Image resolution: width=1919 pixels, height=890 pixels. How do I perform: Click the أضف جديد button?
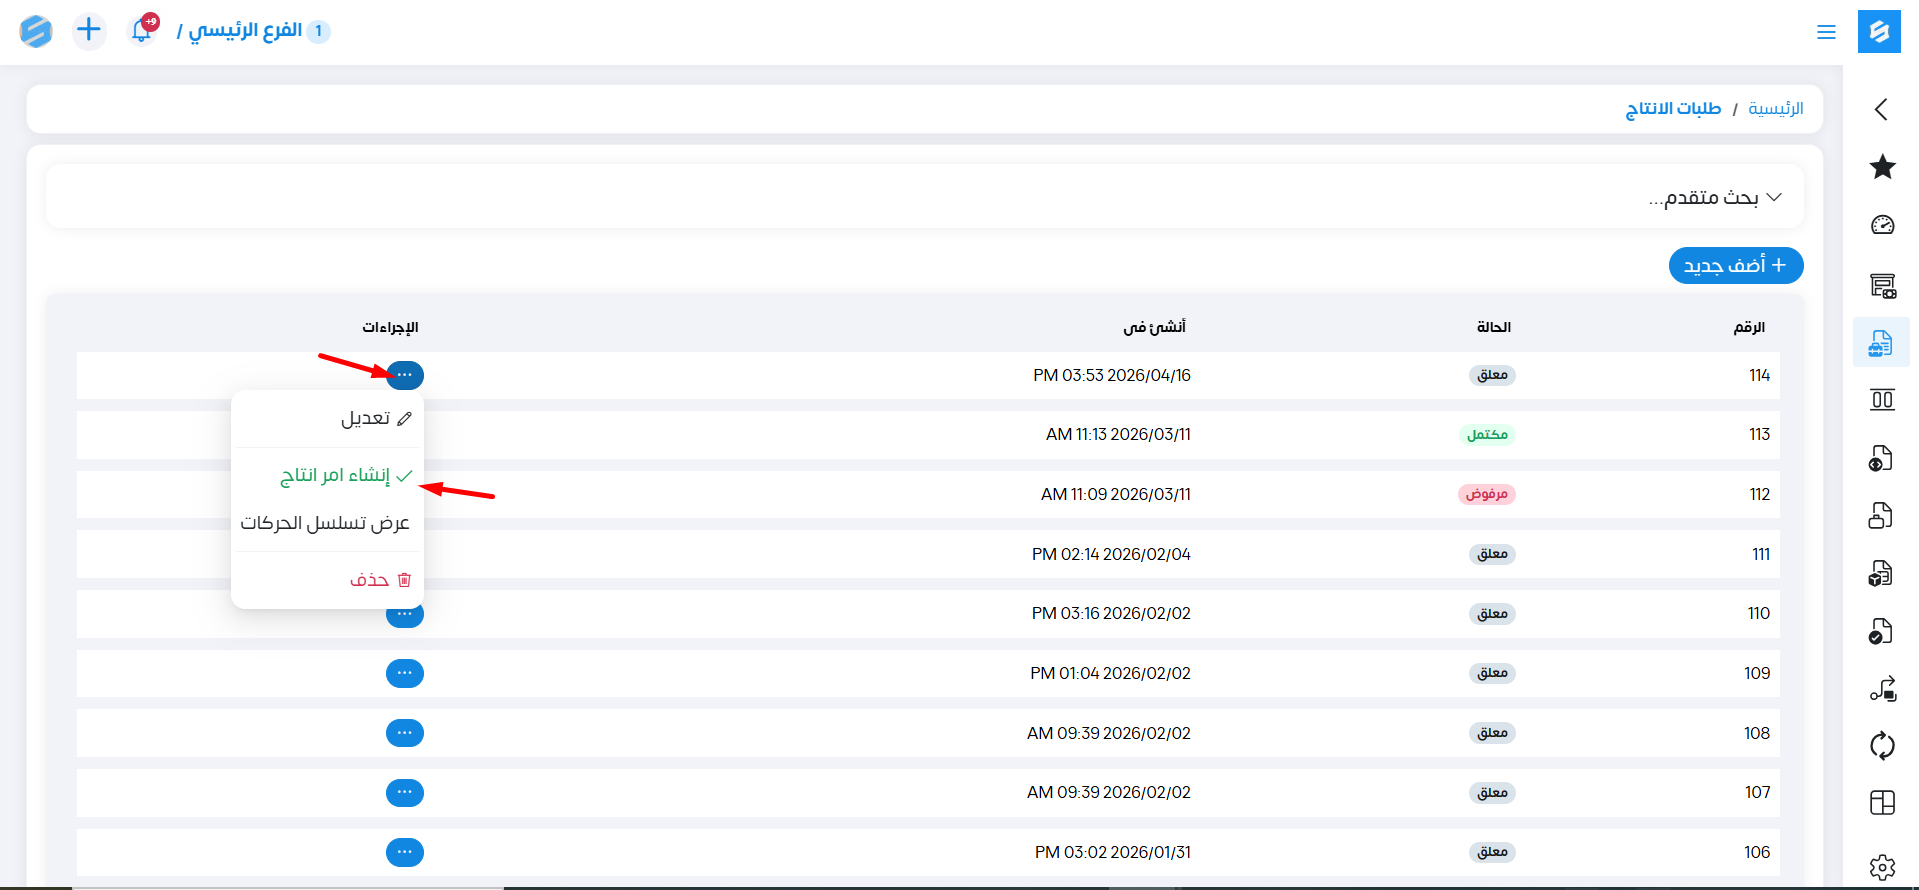[1735, 266]
